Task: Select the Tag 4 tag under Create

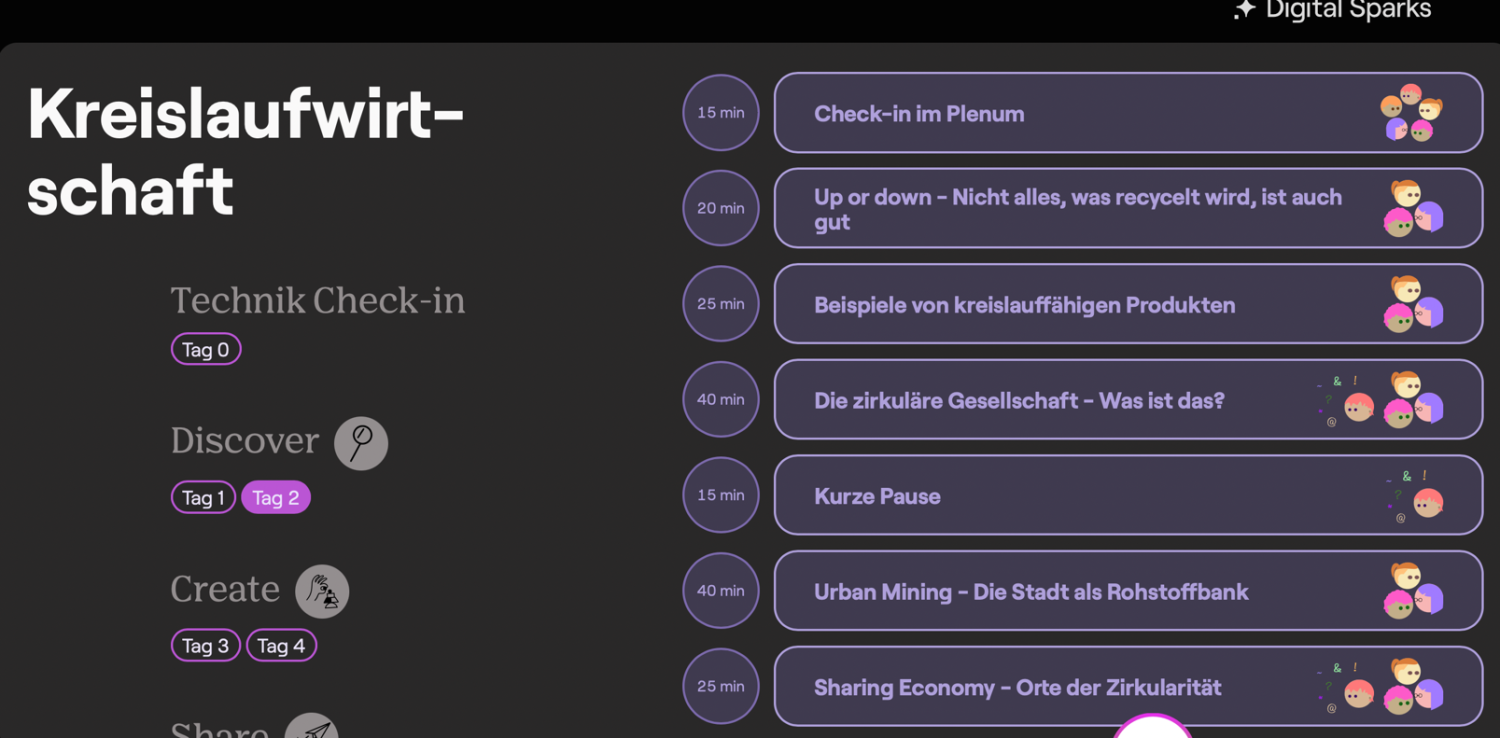Action: pos(281,644)
